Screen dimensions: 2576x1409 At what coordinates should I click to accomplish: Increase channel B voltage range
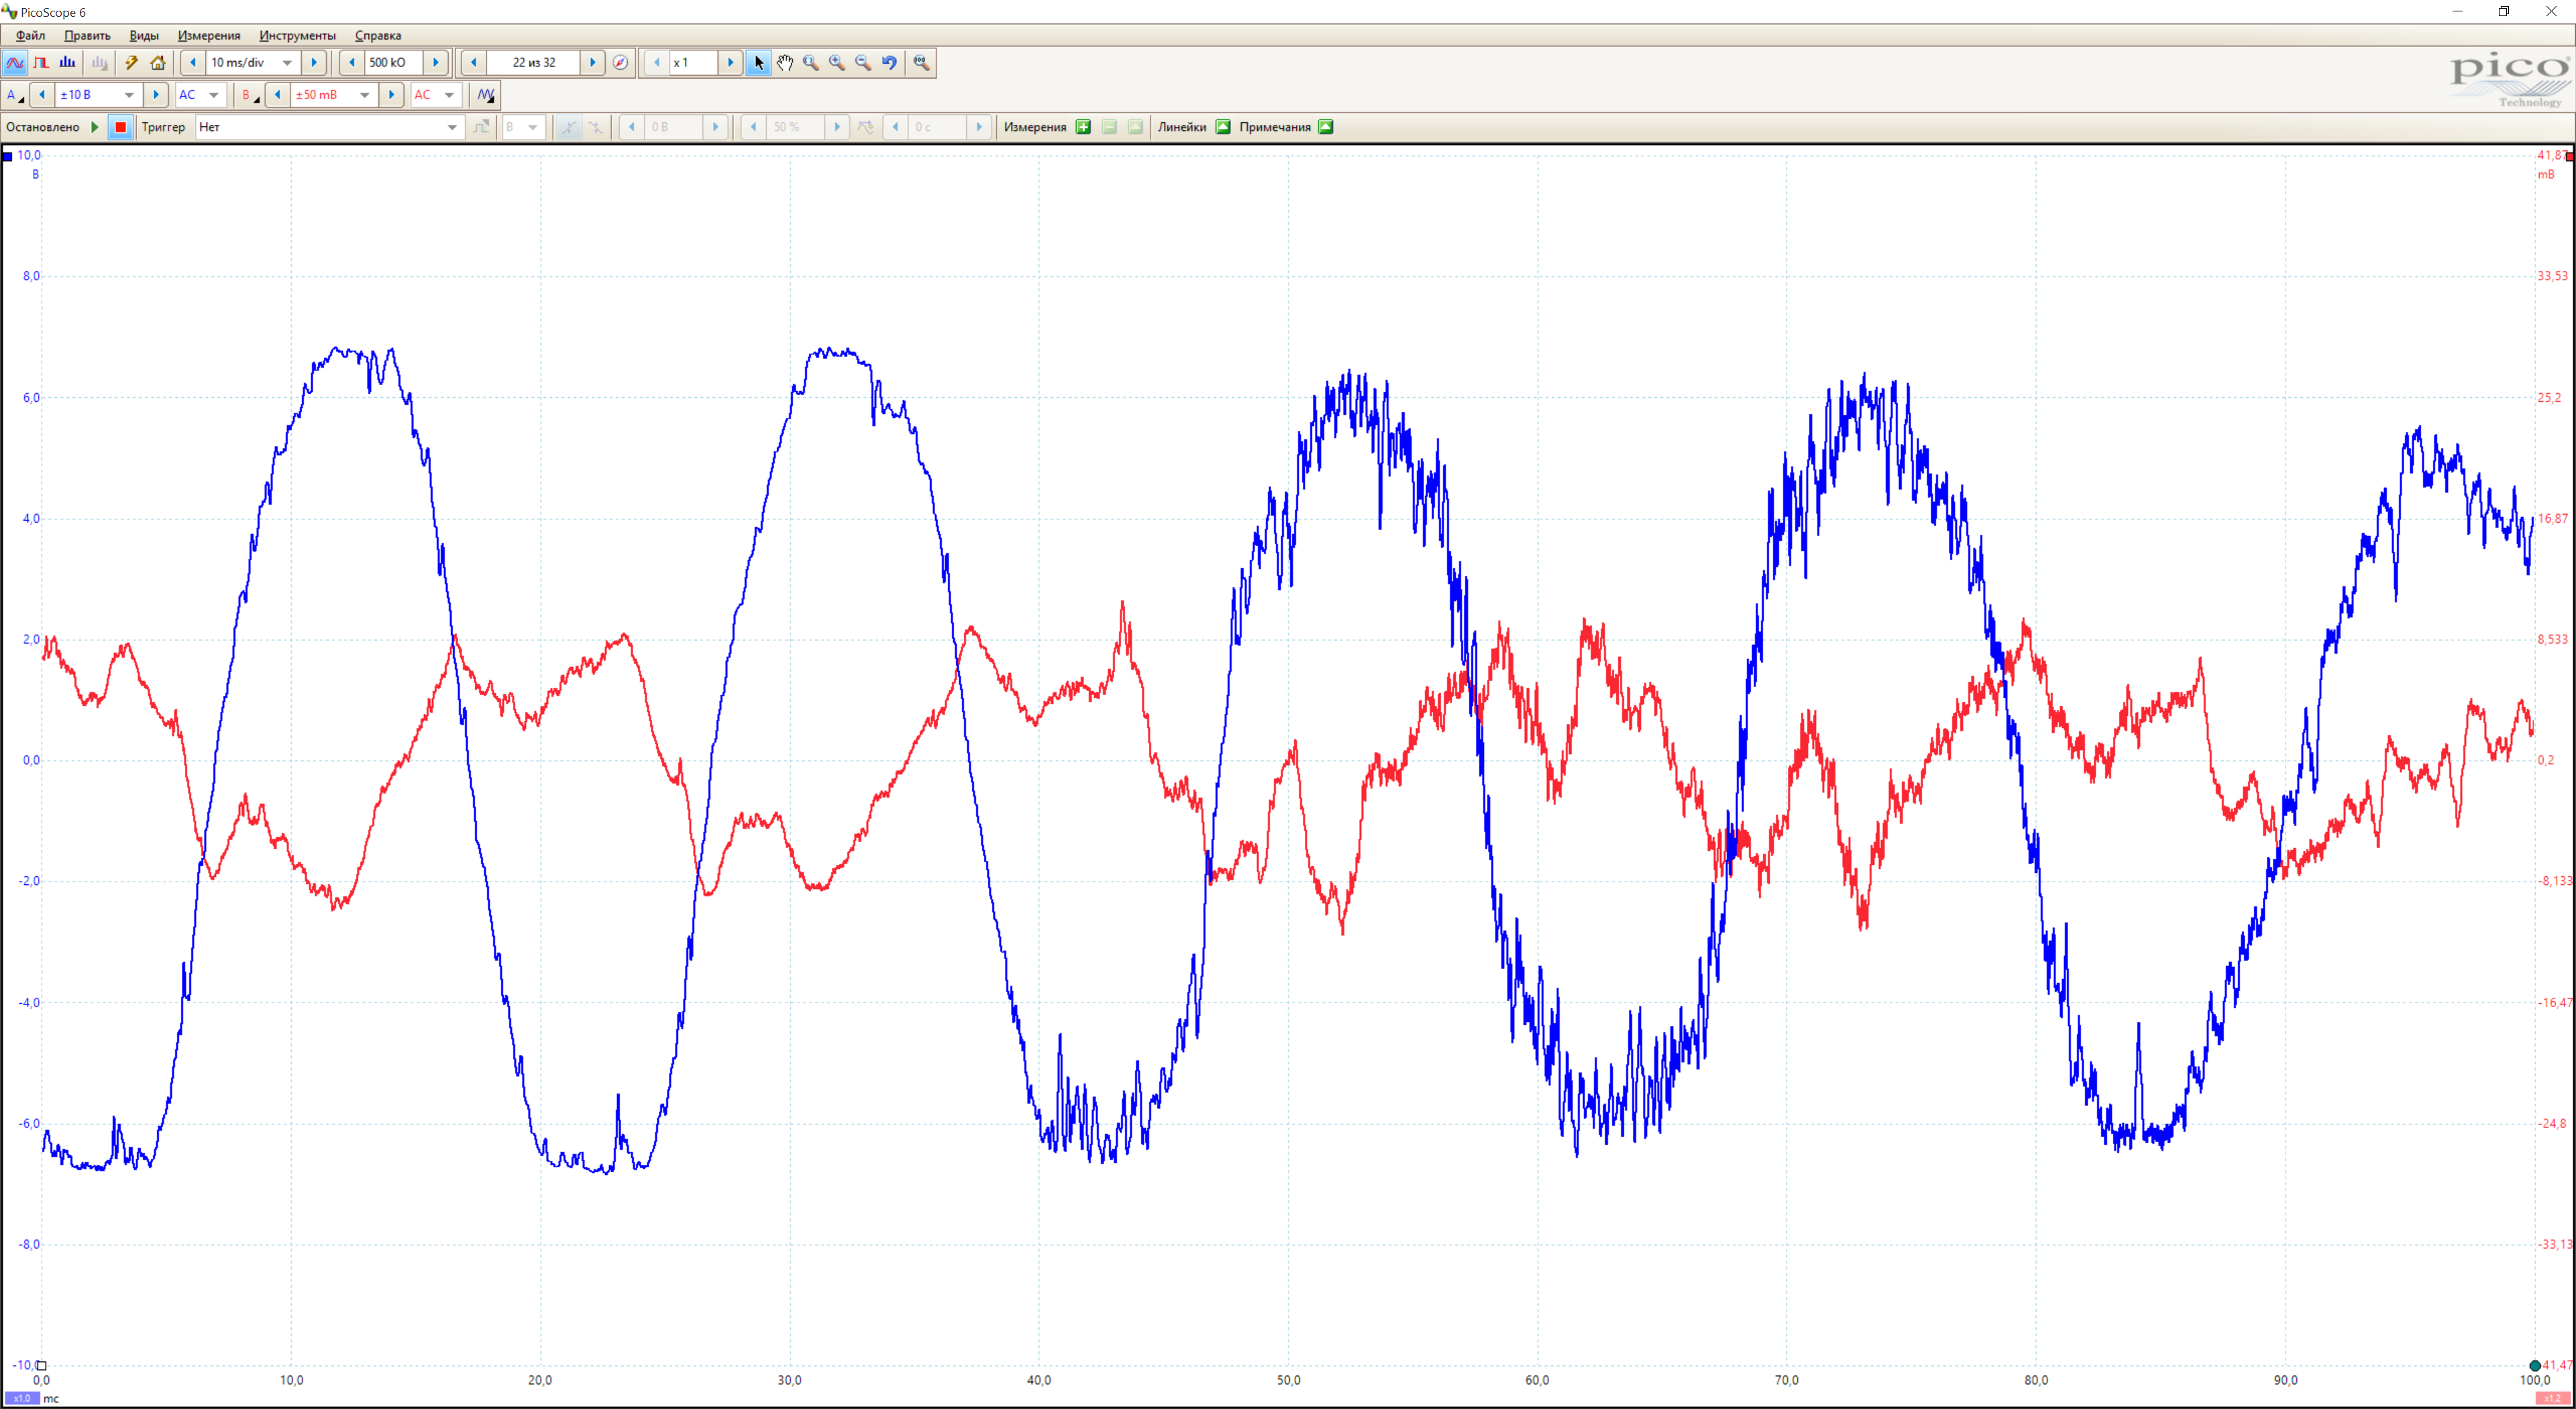click(392, 95)
